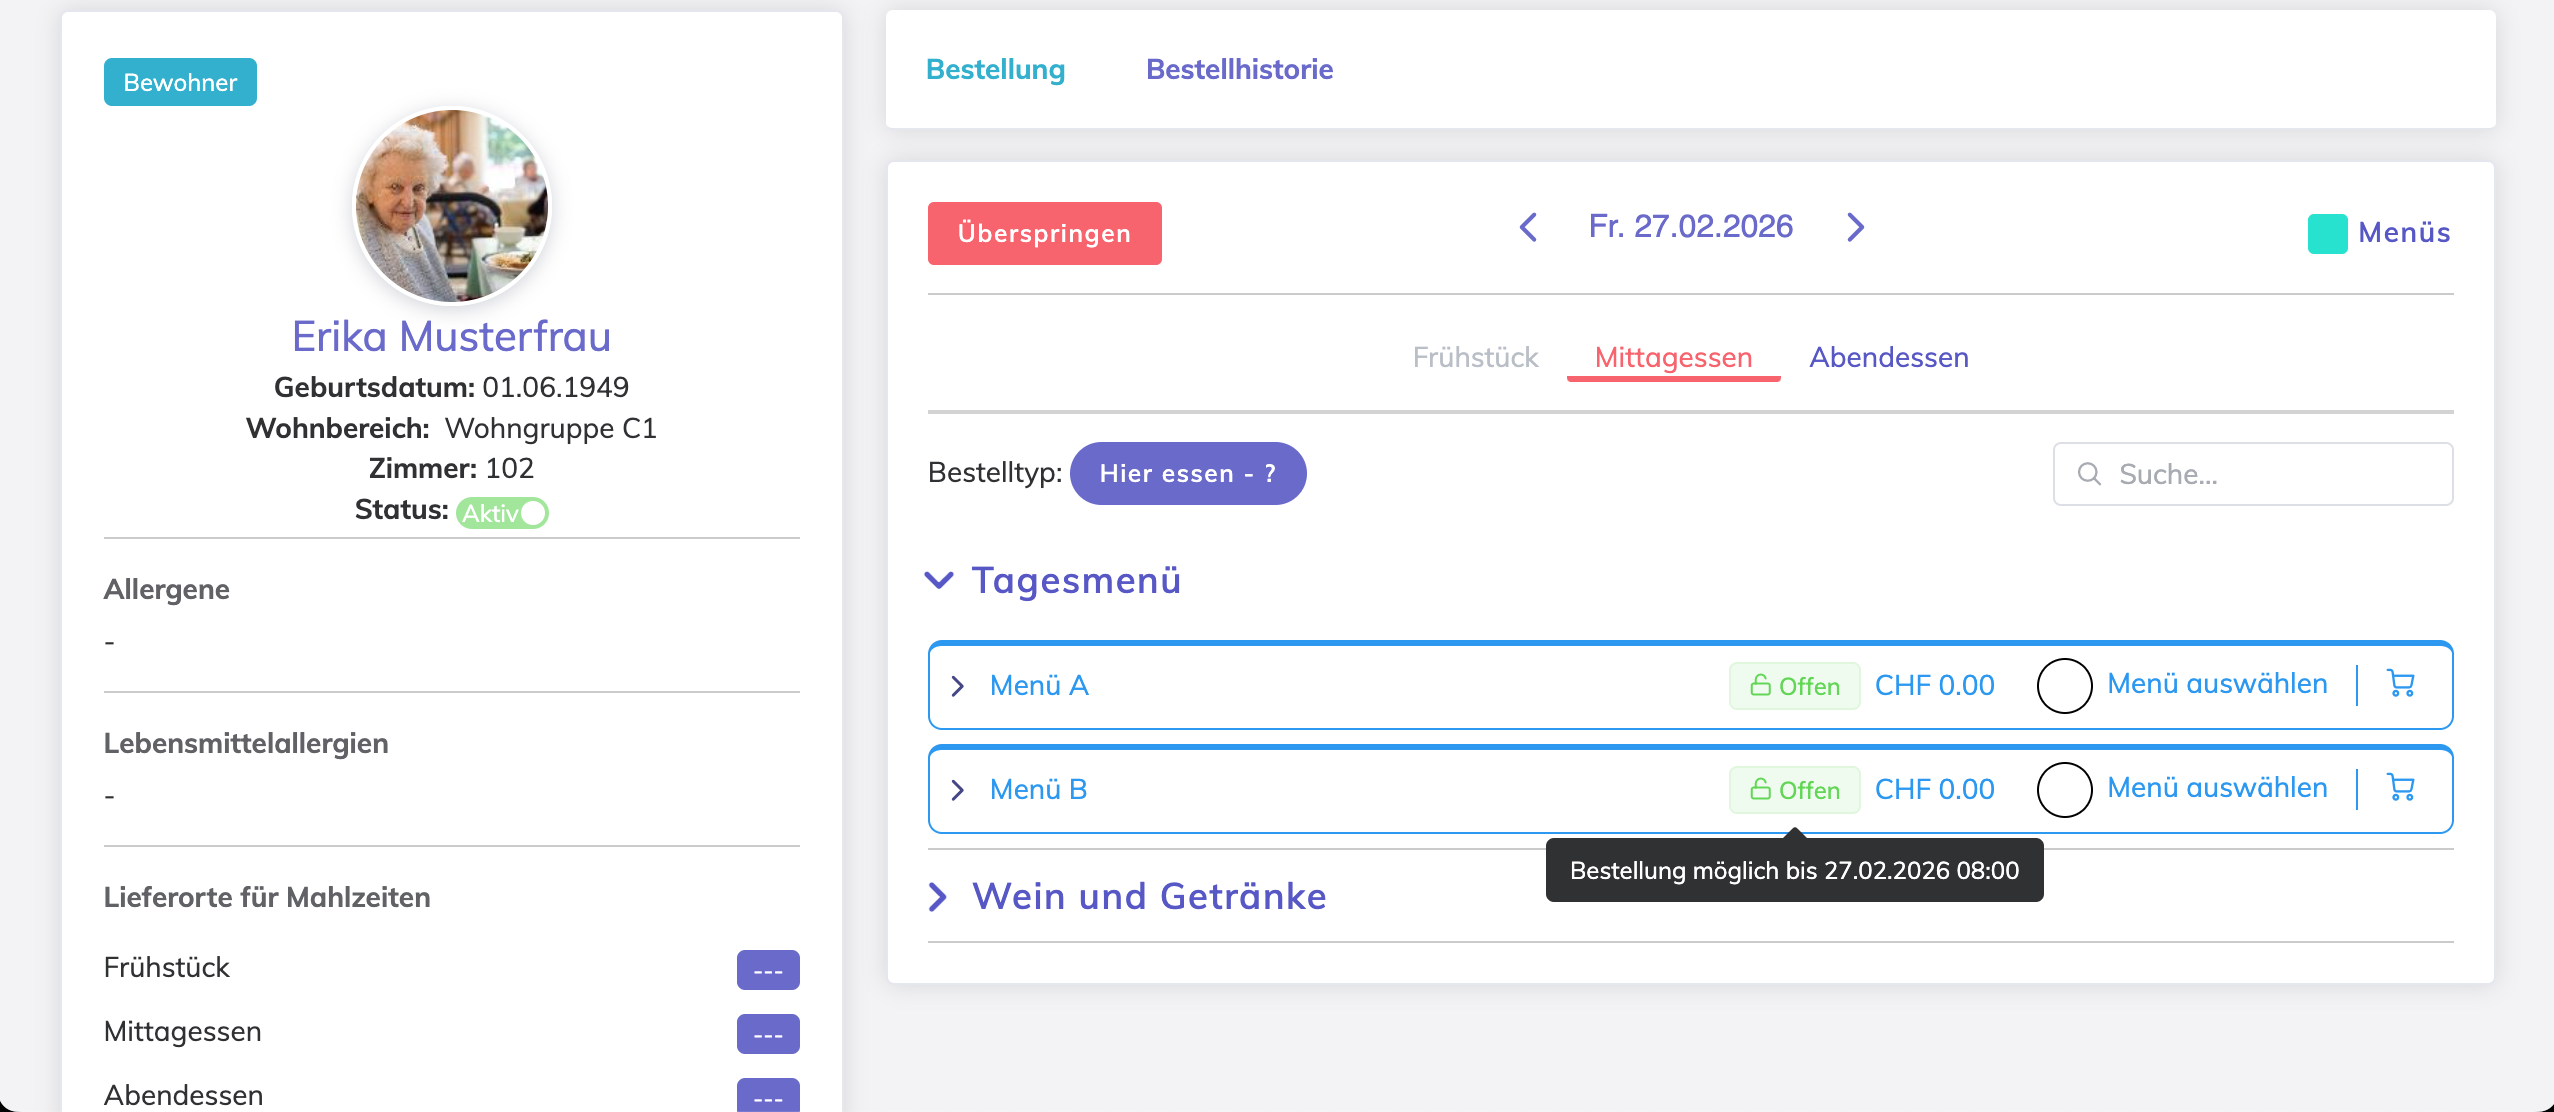Click the search magnifier icon
2554x1112 pixels.
click(x=2089, y=474)
